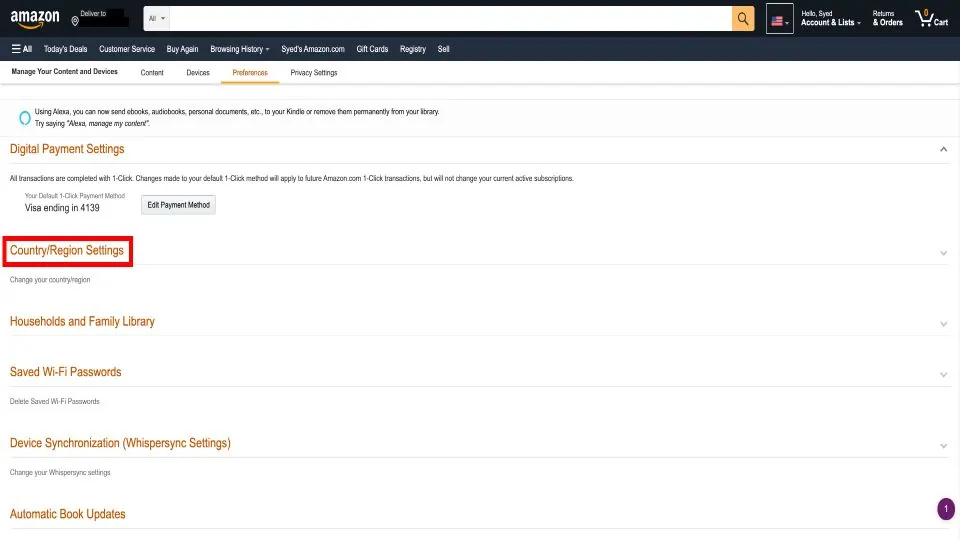The image size is (960, 540).
Task: Open Households and Family Library heading
Action: coord(82,321)
